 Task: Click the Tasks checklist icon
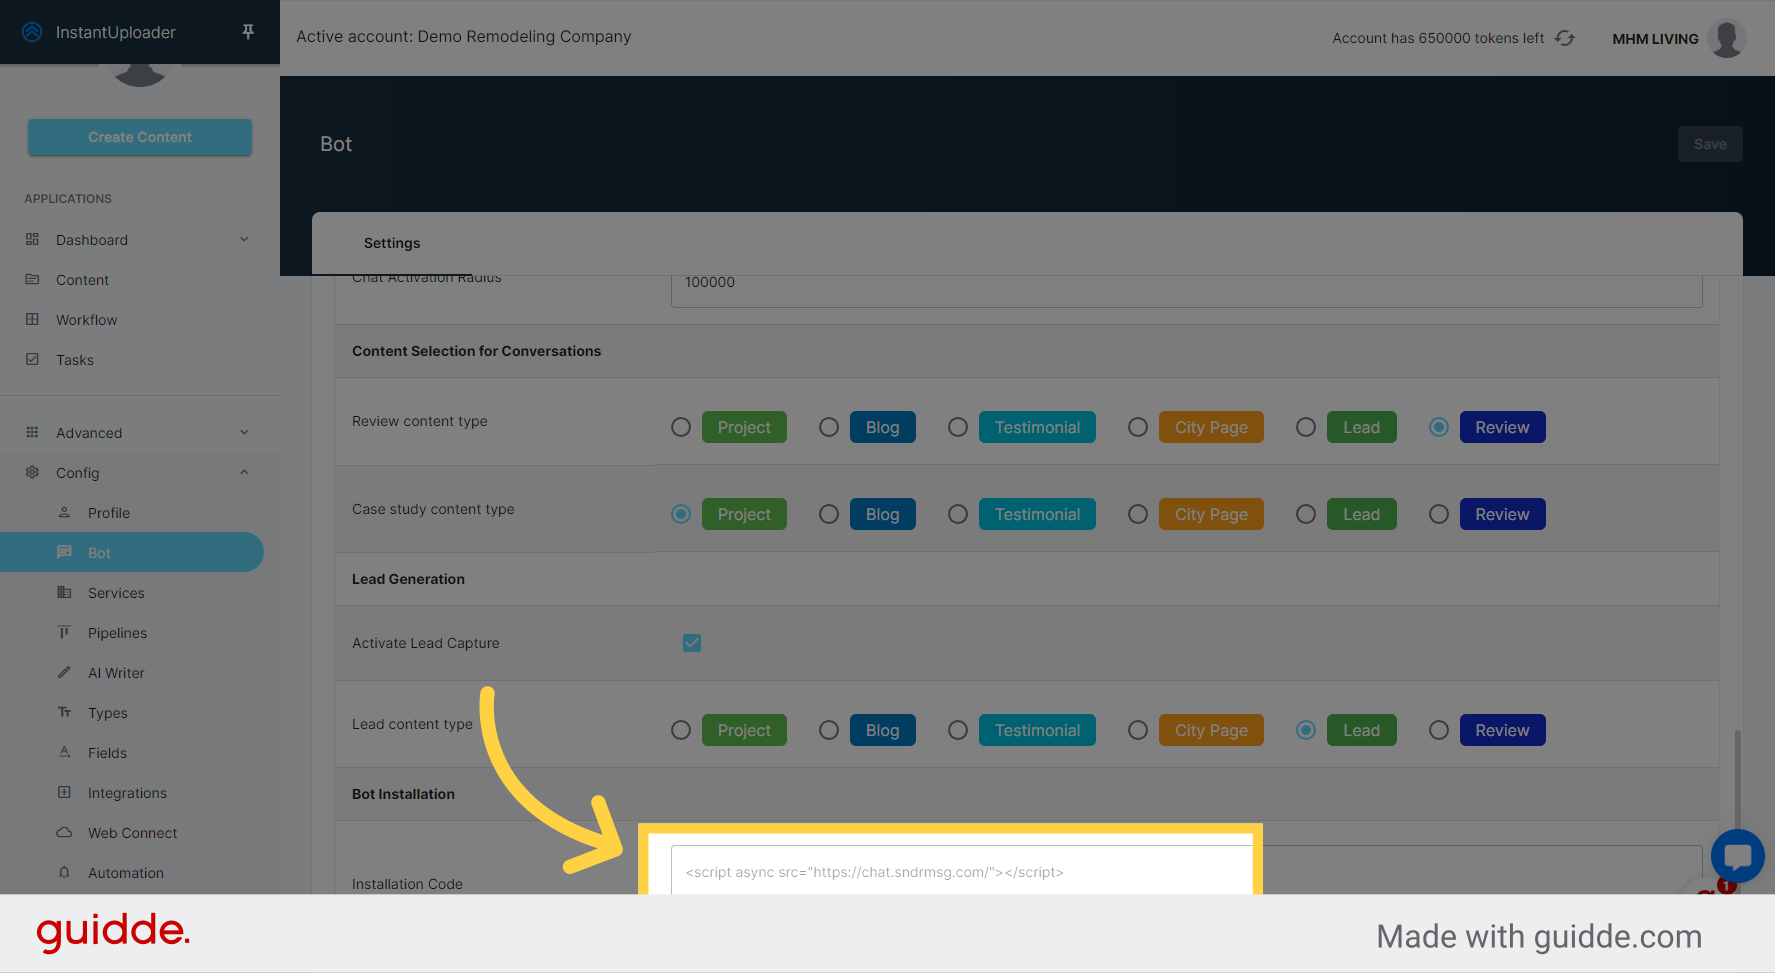coord(33,359)
